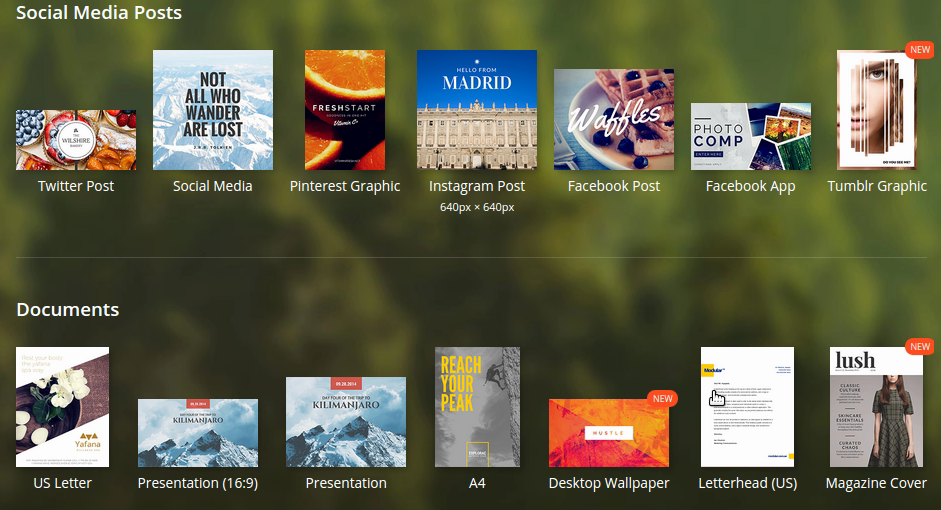The height and width of the screenshot is (510, 941).
Task: Click the NEW badge on Tumblr Graphic
Action: pos(918,49)
